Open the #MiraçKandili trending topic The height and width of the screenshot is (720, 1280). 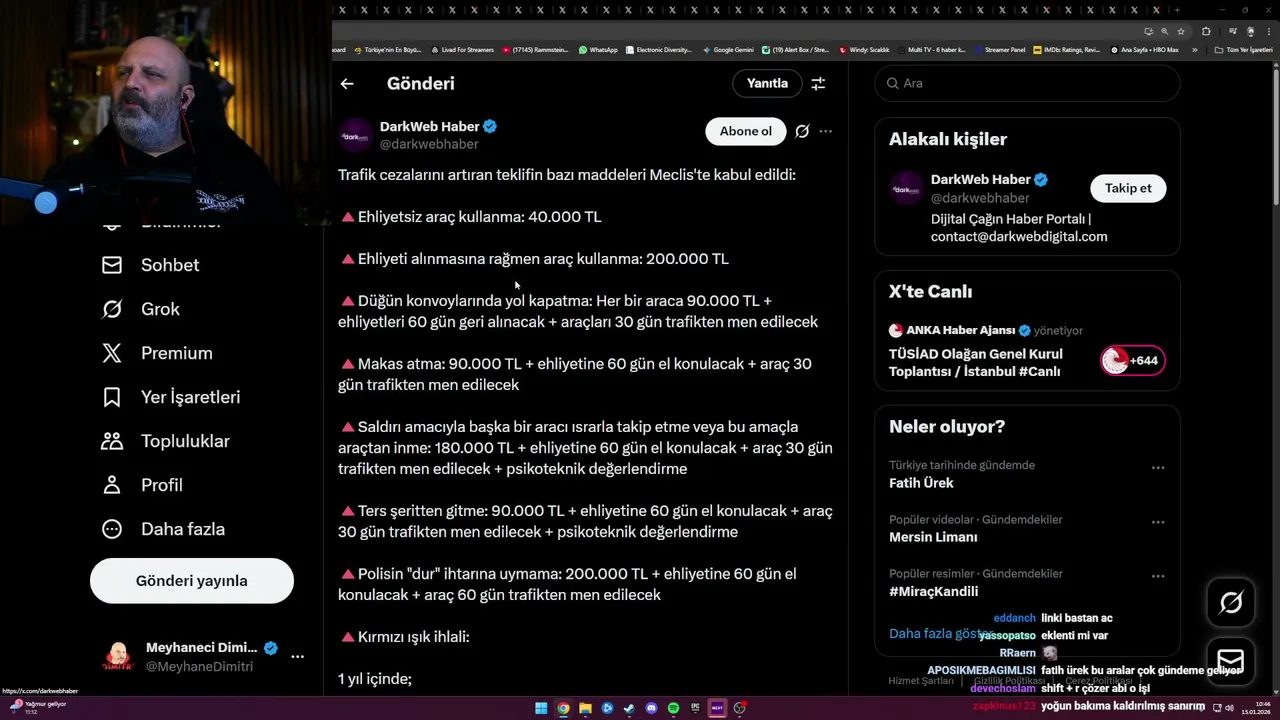pos(933,591)
